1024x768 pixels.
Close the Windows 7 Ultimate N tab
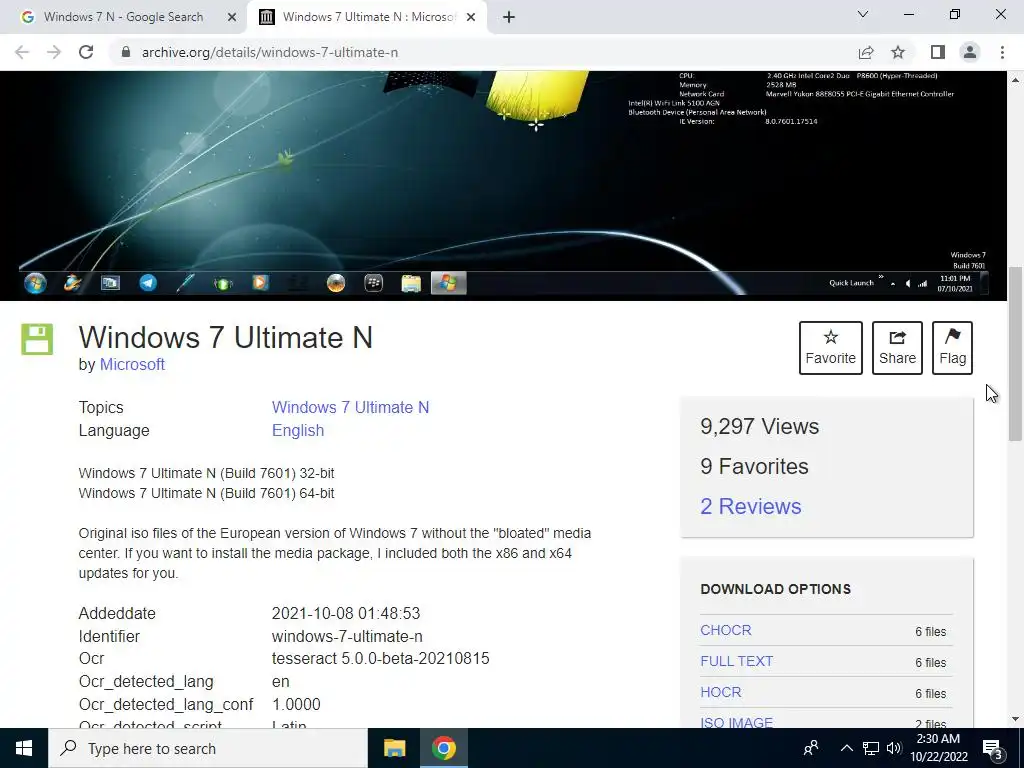(x=470, y=17)
